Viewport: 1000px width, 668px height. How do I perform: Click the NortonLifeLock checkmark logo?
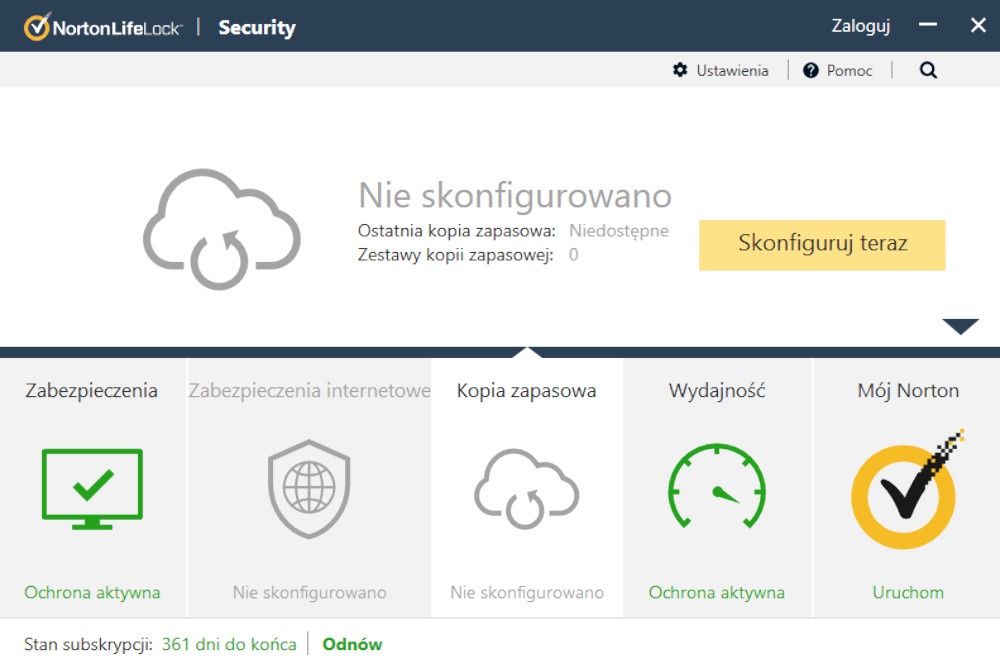36,27
